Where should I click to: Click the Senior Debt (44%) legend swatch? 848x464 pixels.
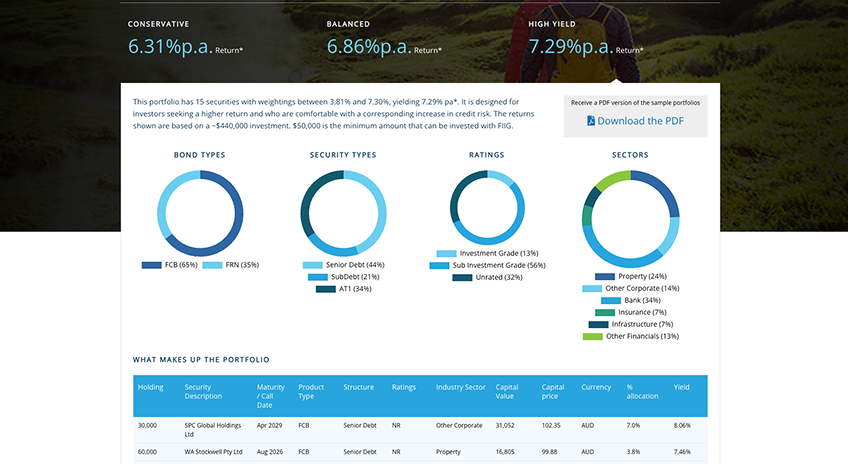pos(313,265)
